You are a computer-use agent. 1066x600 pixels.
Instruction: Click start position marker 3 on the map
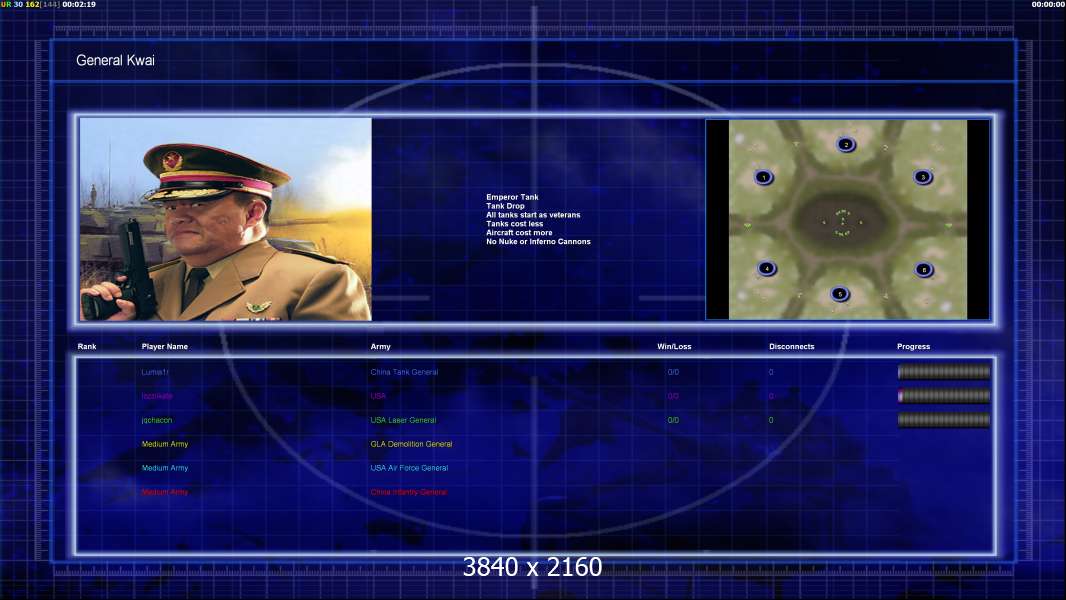pyautogui.click(x=923, y=177)
